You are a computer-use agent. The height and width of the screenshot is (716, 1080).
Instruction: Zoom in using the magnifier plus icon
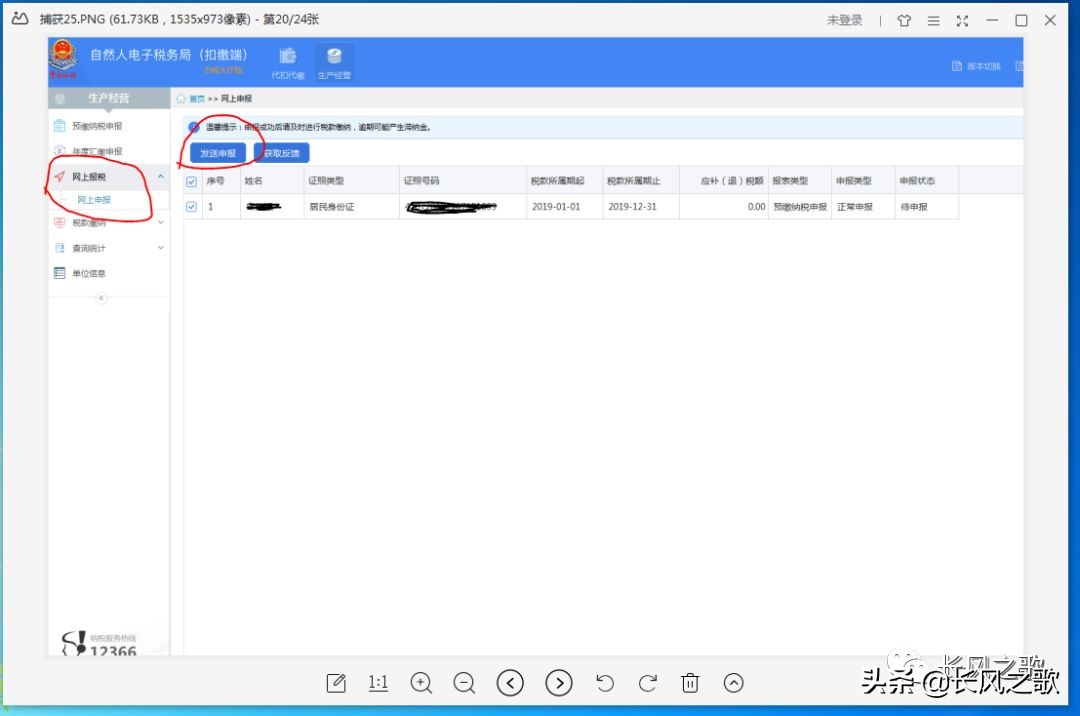421,683
